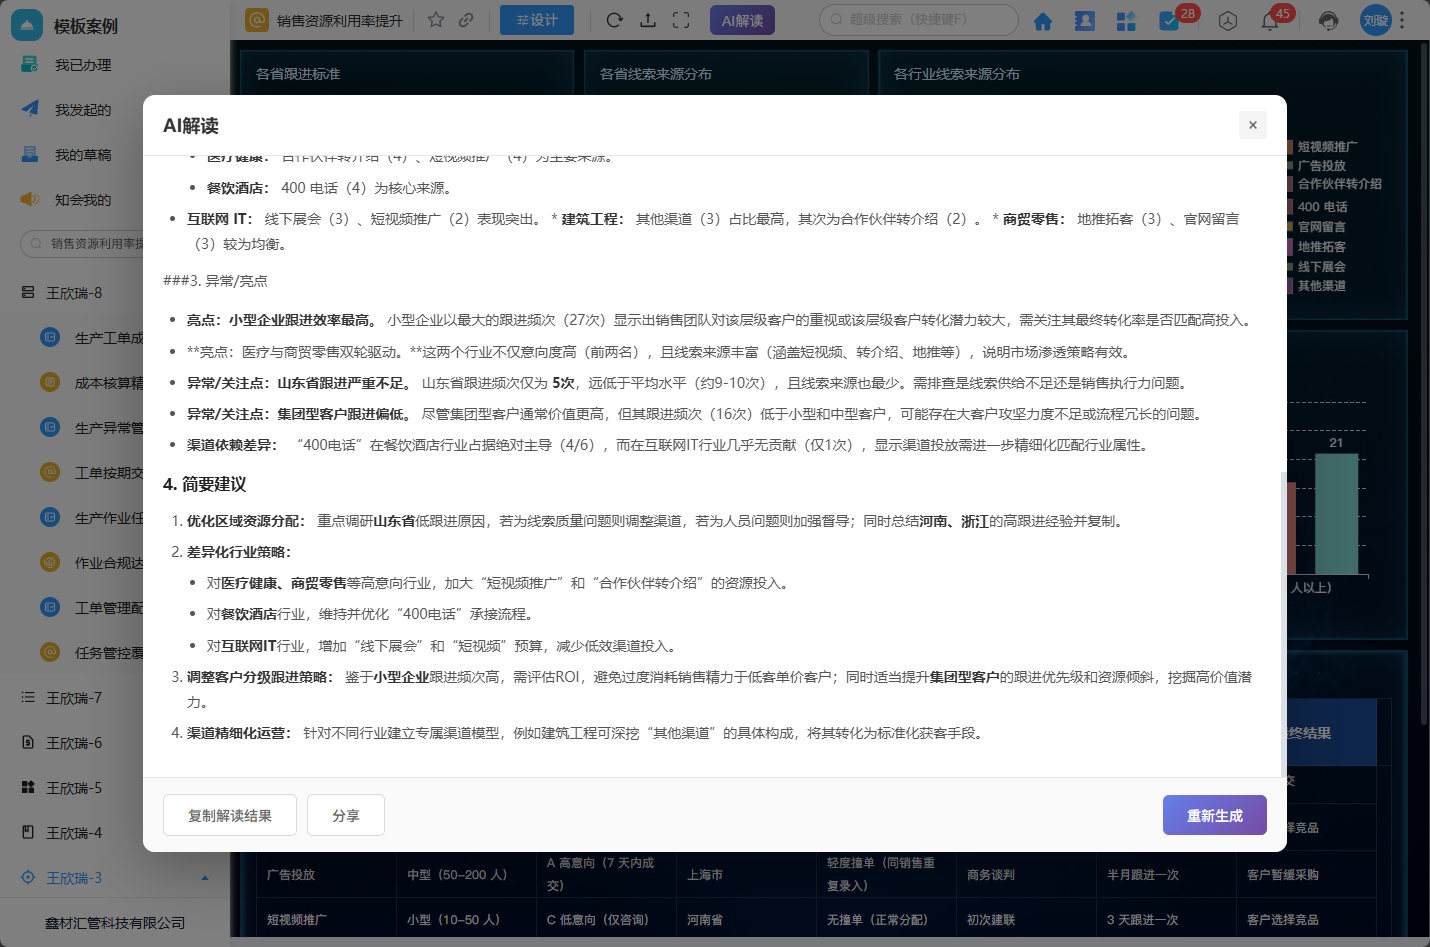
Task: Open 我已办理 in the sidebar
Action: coord(83,65)
